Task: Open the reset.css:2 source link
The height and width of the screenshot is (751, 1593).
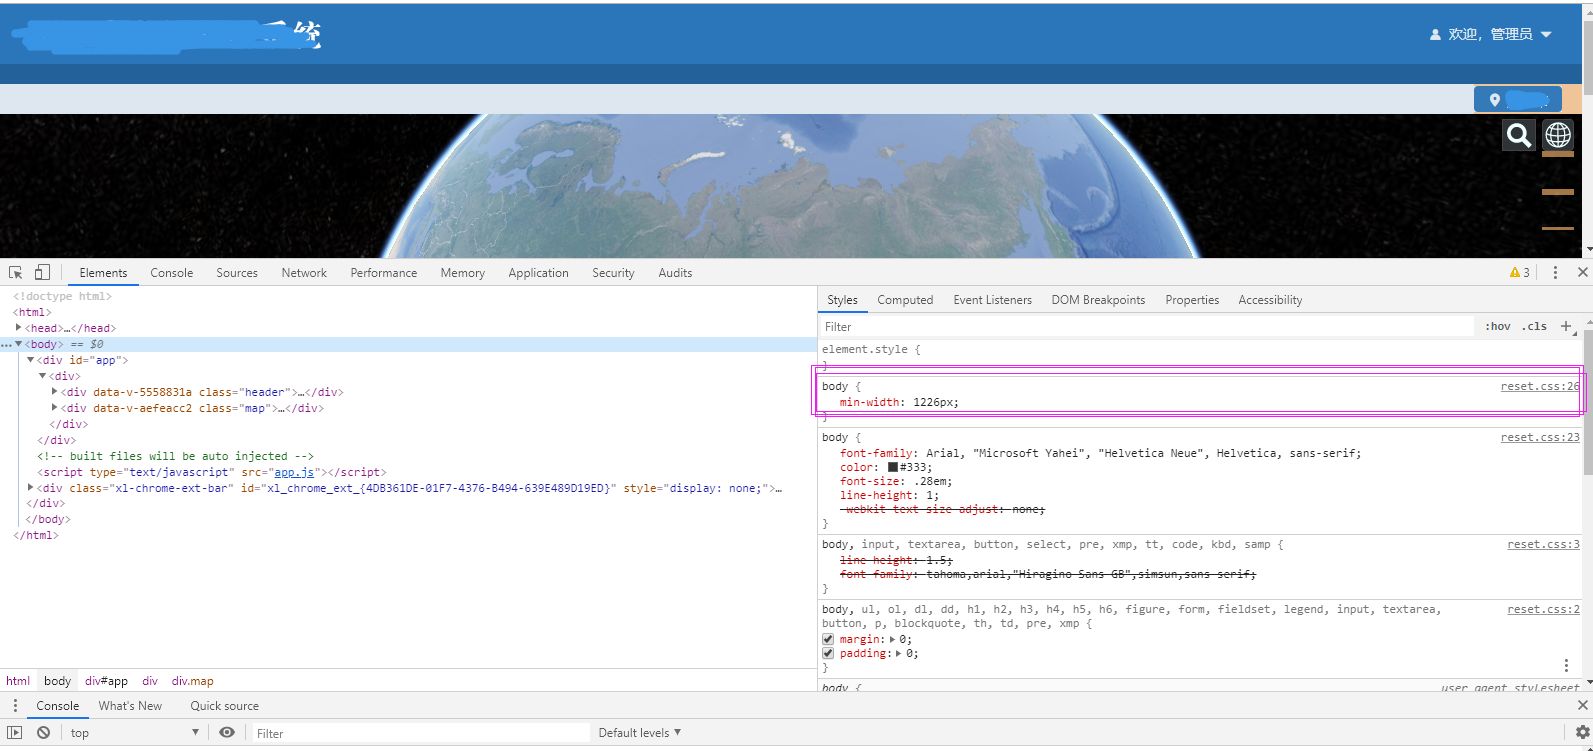Action: 1544,609
